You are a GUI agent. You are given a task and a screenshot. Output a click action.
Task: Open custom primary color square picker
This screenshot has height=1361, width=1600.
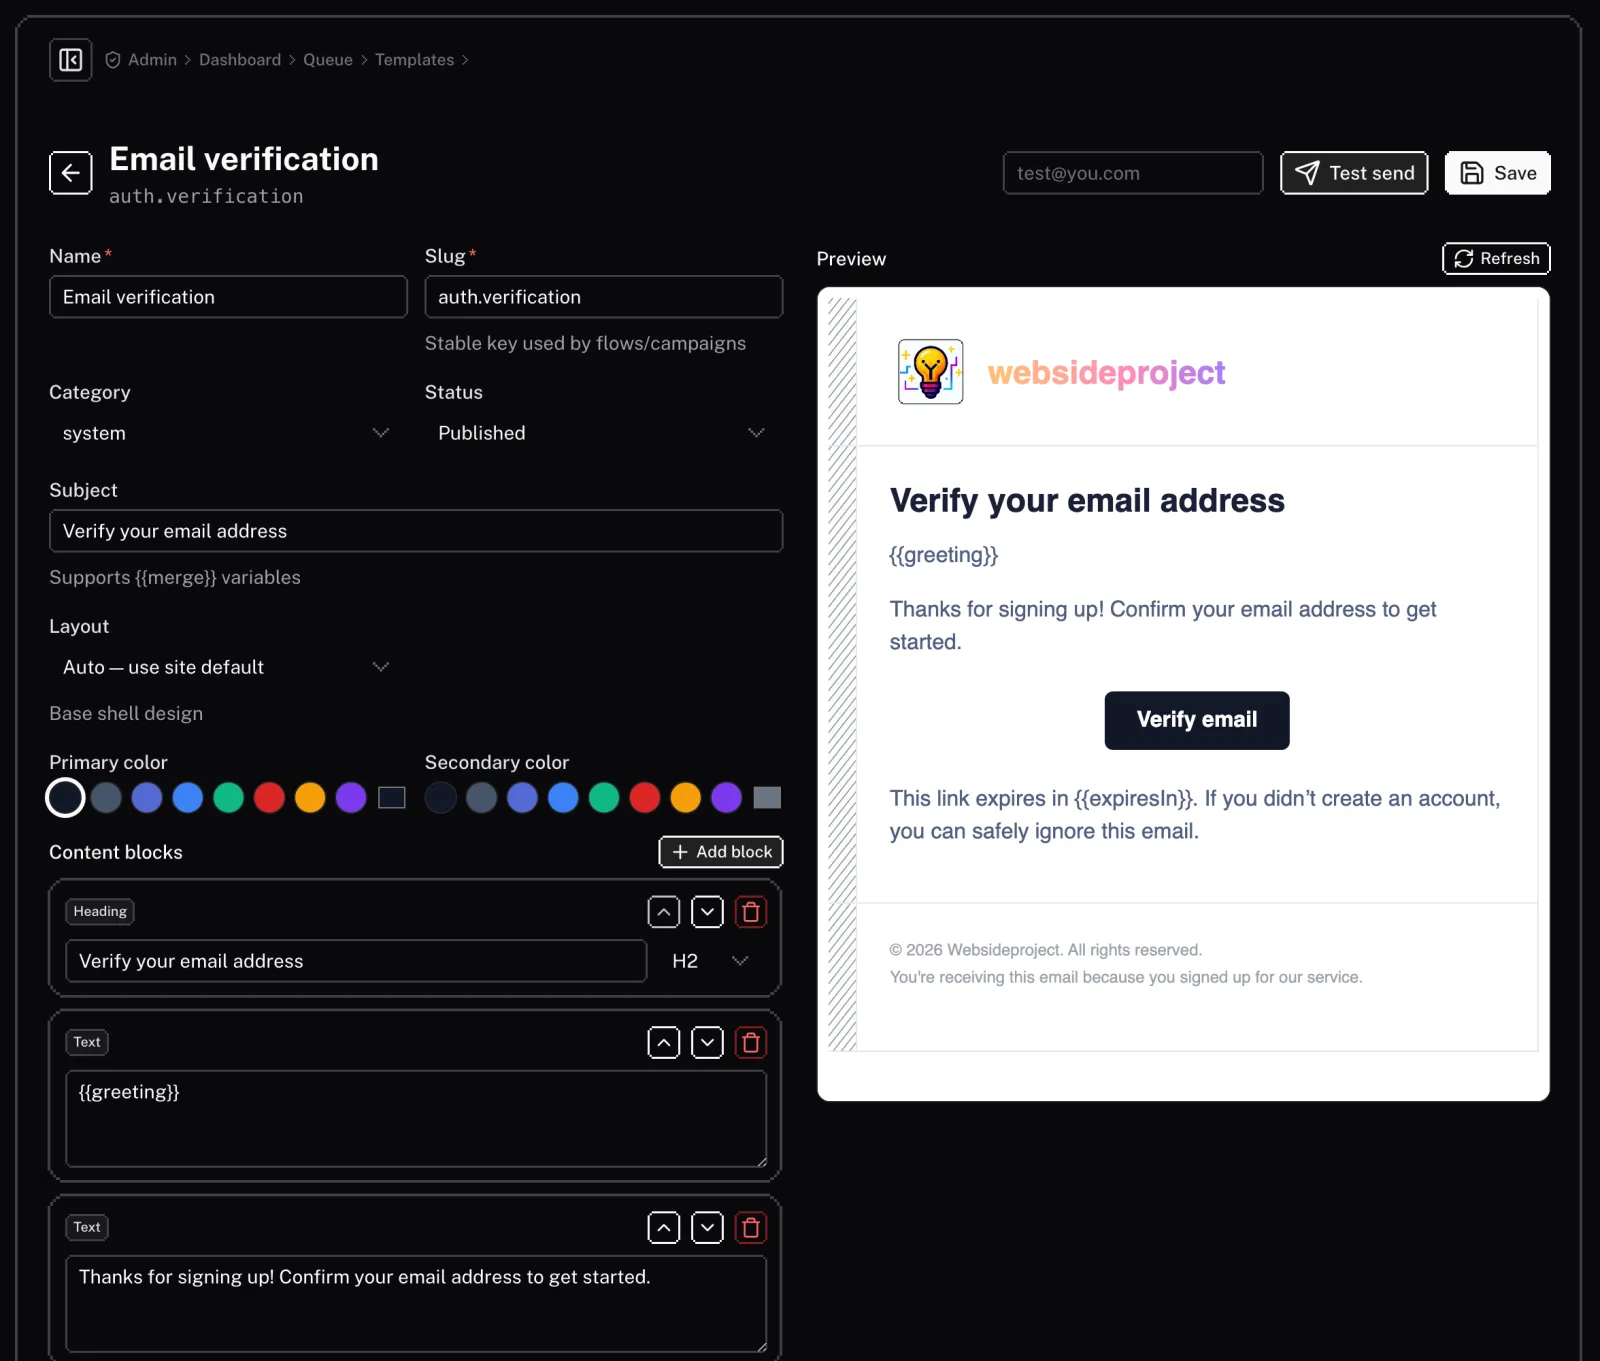pos(392,798)
